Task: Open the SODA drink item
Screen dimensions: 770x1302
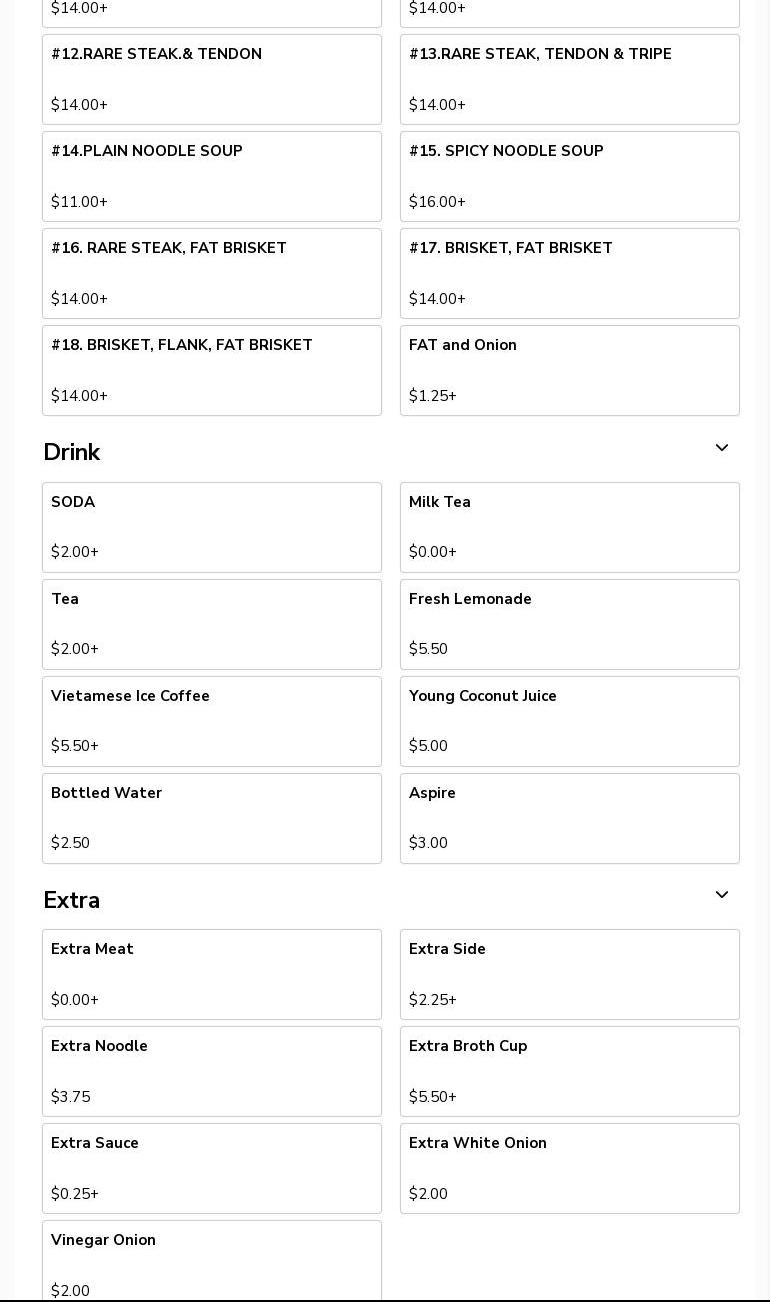Action: pos(212,527)
